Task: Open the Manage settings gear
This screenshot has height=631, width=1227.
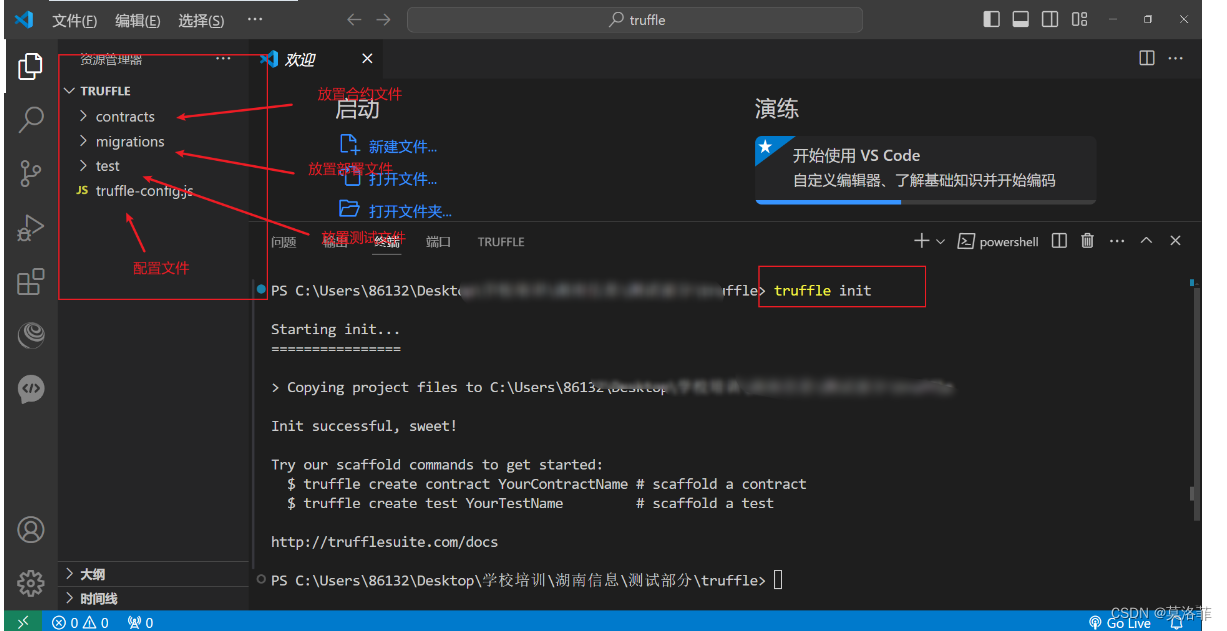Action: pyautogui.click(x=31, y=582)
